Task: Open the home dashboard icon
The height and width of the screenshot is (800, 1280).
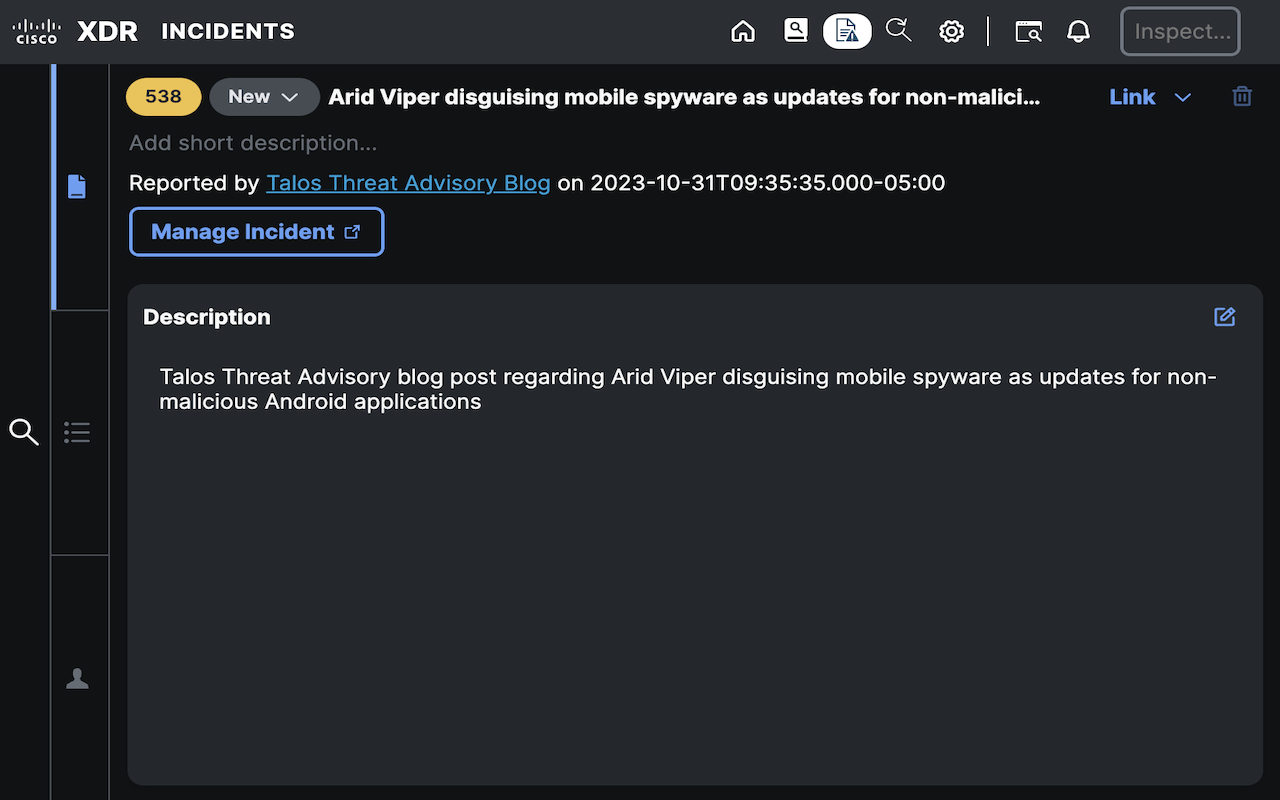Action: [743, 31]
